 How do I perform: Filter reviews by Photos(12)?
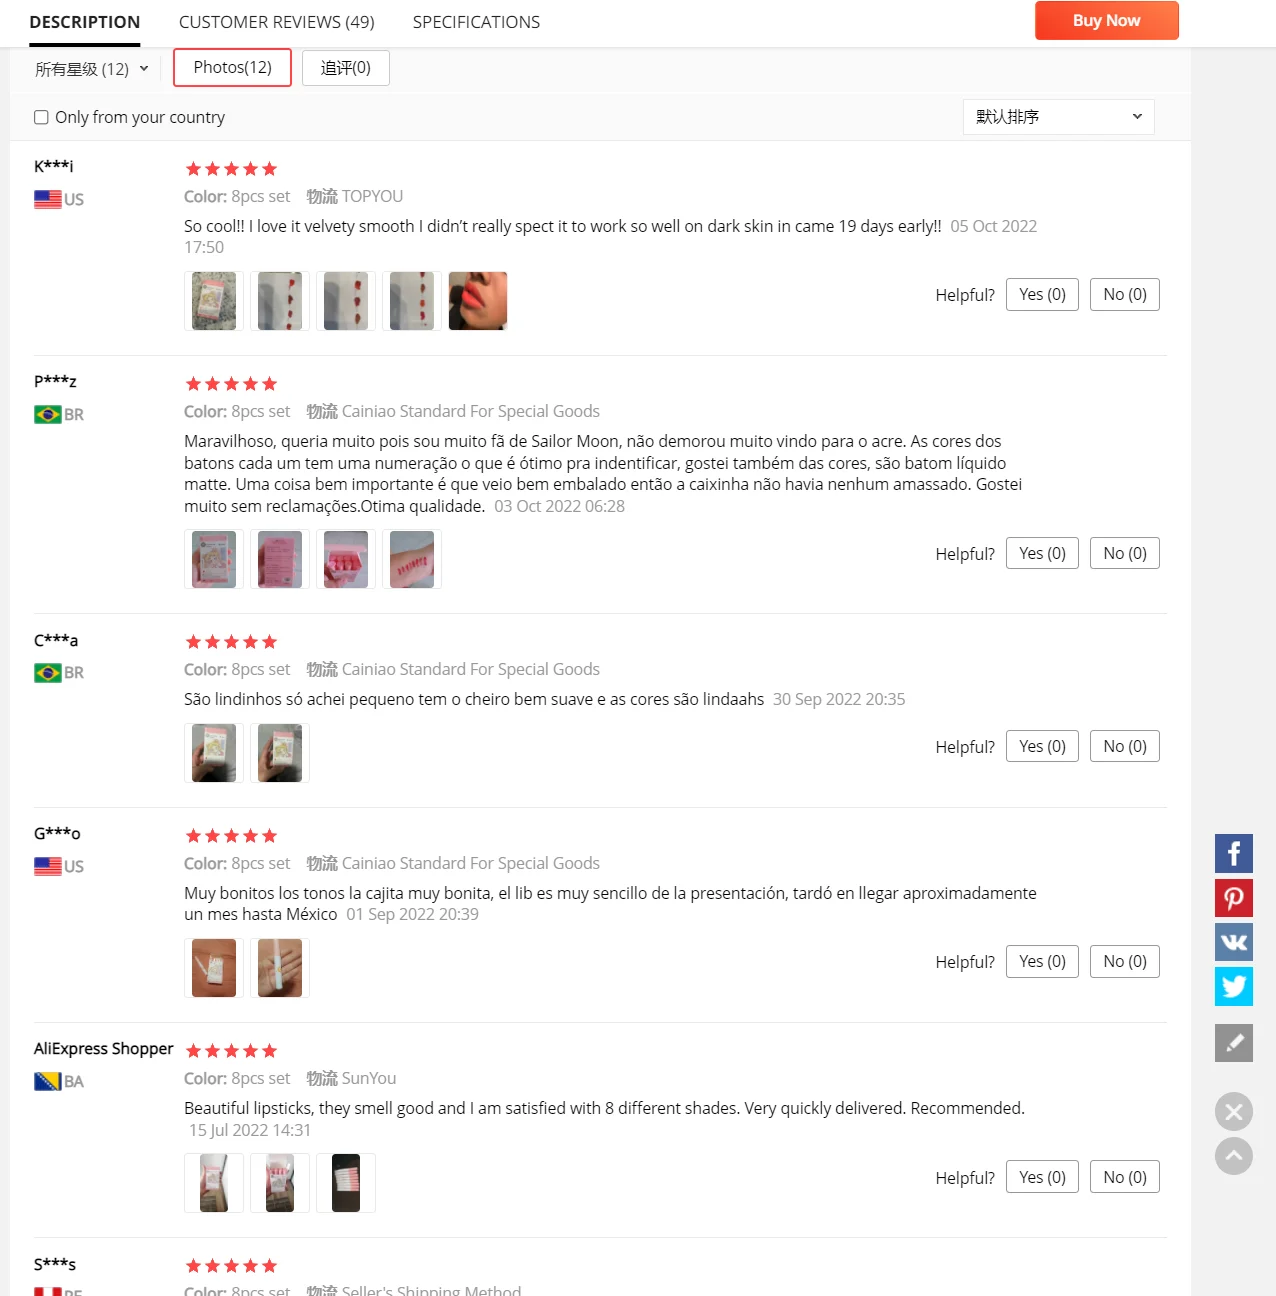pos(232,67)
